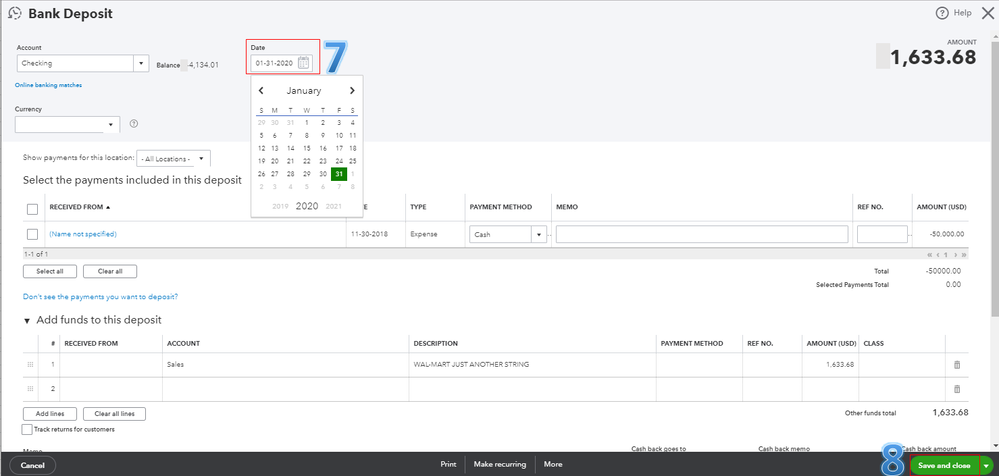Select January 10 in the calendar
Image resolution: width=999 pixels, height=476 pixels.
coord(339,135)
